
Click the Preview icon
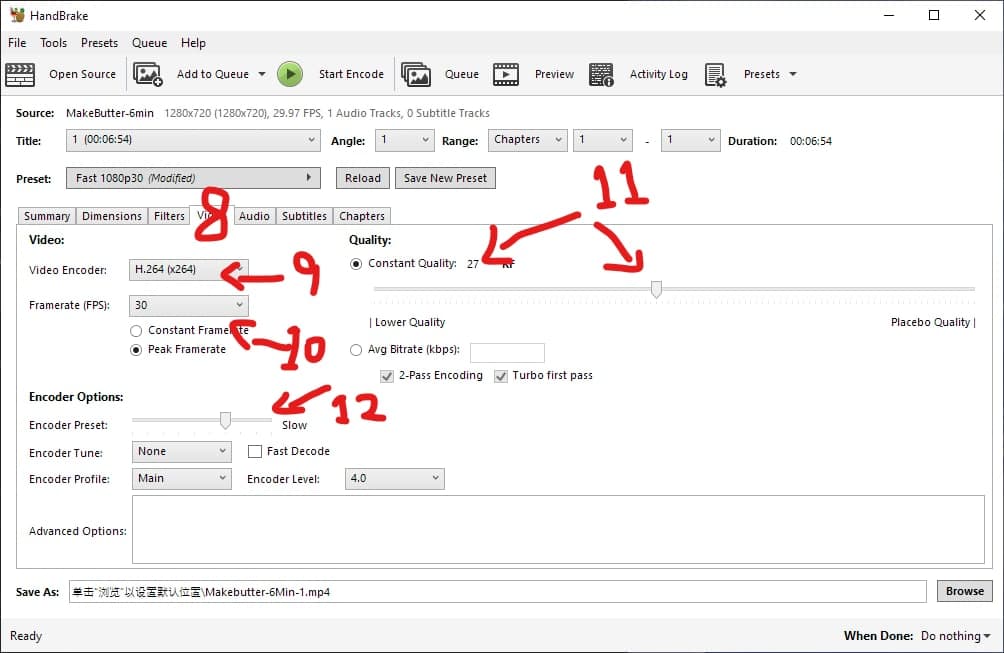click(x=507, y=74)
